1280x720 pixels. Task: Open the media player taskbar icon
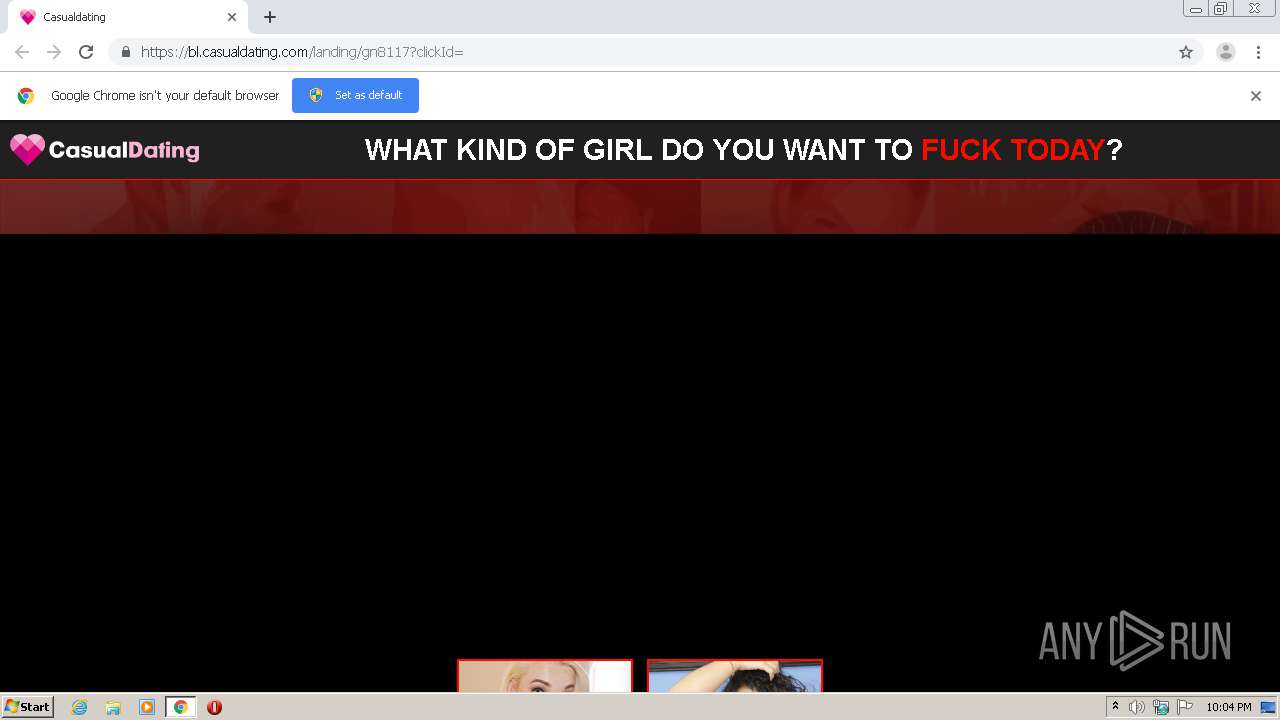coord(147,707)
